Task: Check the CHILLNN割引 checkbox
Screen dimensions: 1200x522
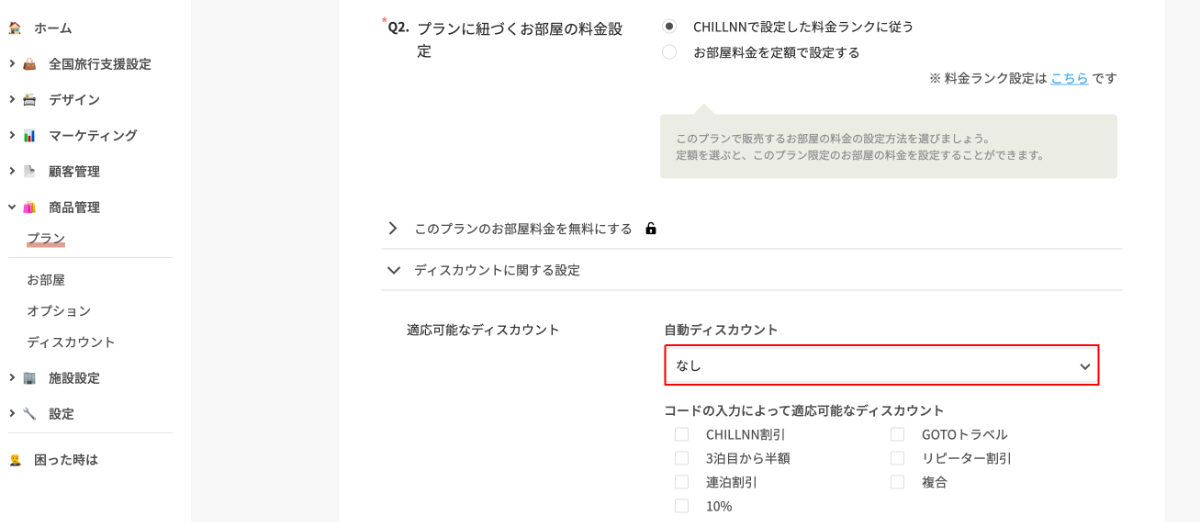Action: point(682,434)
